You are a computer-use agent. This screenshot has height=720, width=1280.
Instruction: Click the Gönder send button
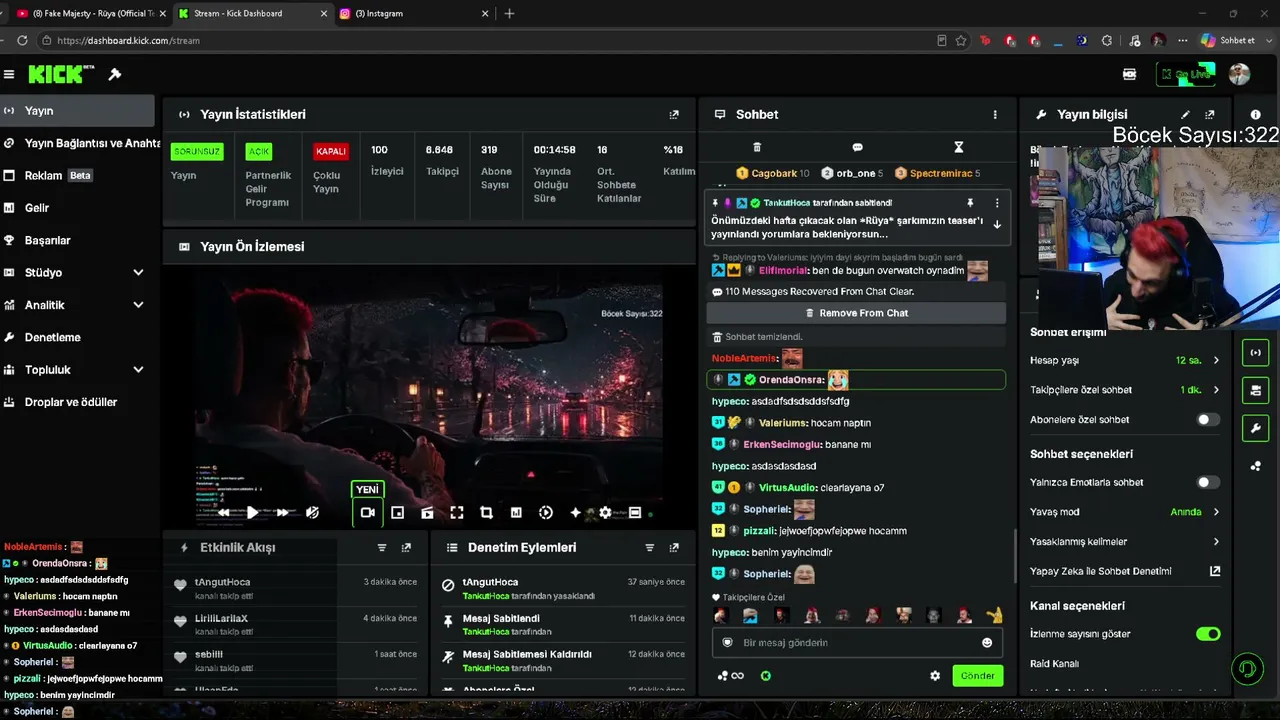[977, 676]
